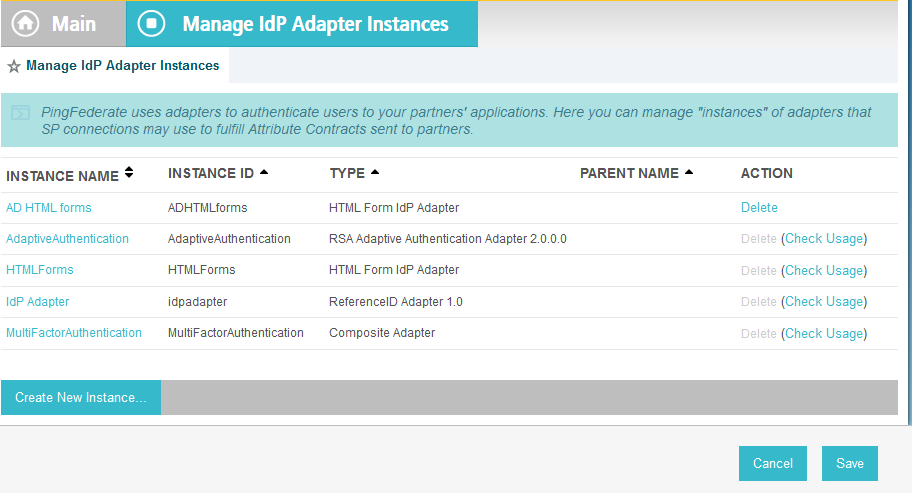
Task: Sort by Parent Name arrow
Action: (689, 172)
